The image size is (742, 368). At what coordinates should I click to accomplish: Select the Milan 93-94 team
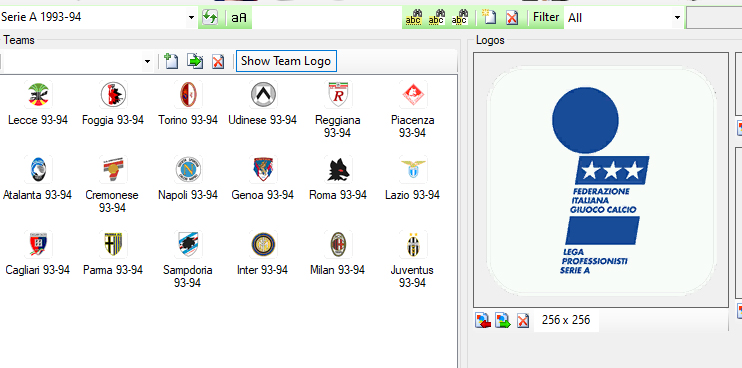tap(338, 254)
